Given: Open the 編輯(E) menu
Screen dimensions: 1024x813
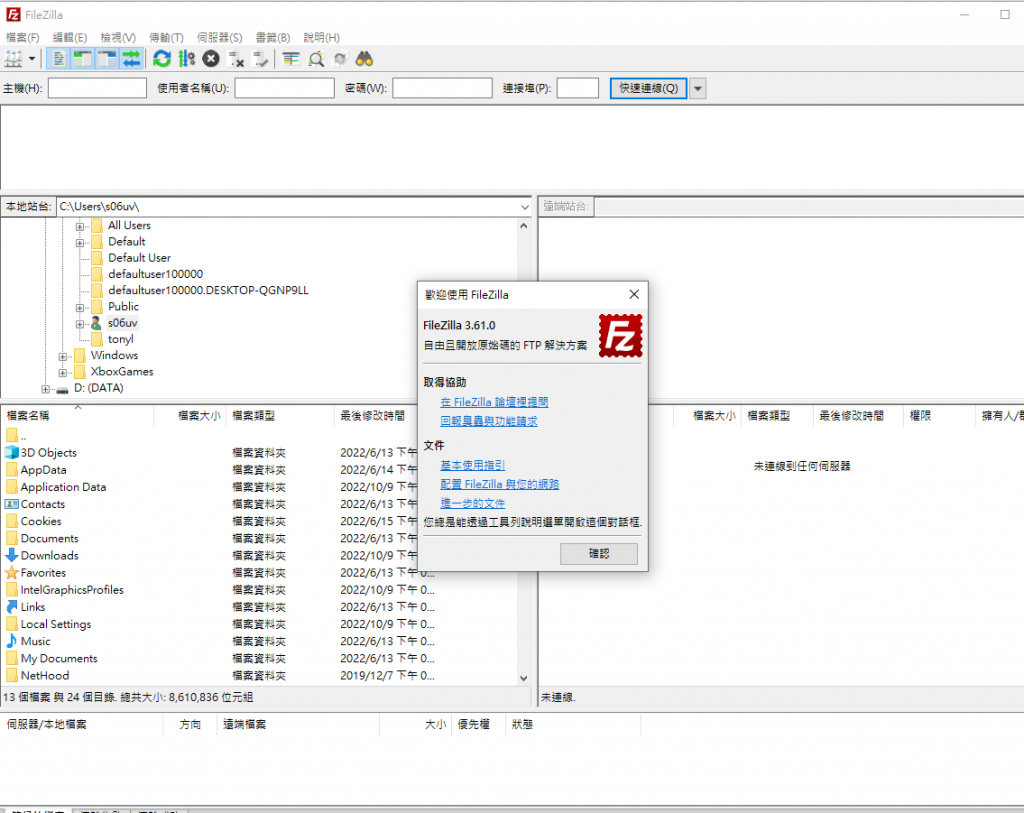Looking at the screenshot, I should click(x=70, y=38).
